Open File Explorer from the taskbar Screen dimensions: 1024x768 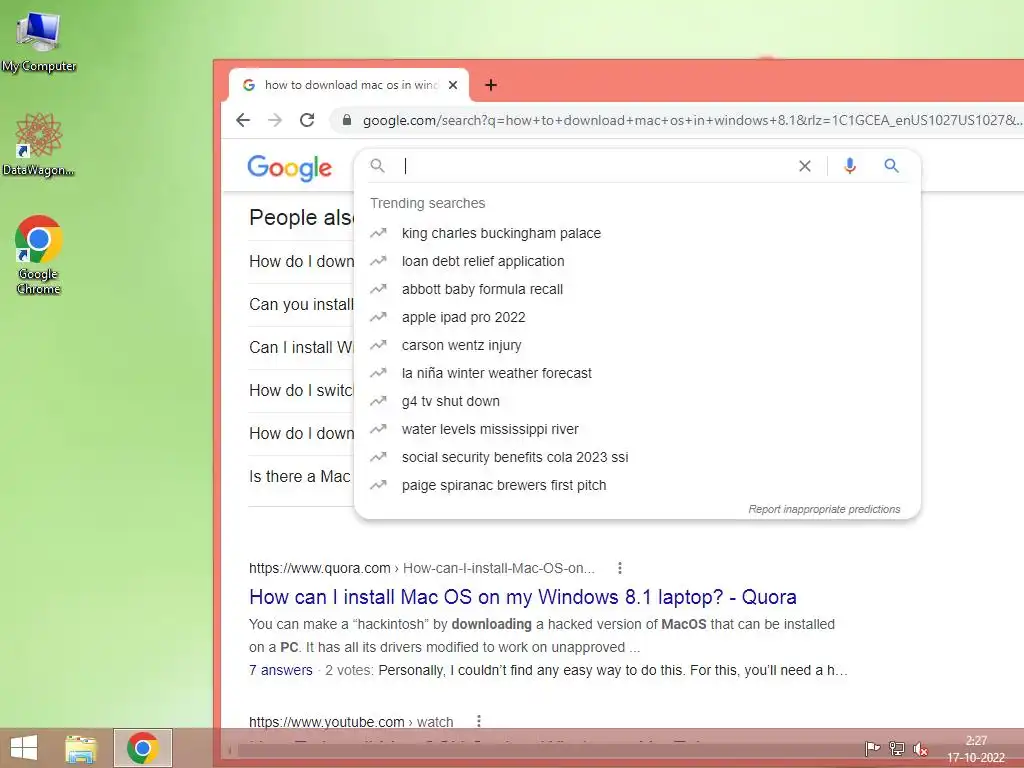point(81,748)
